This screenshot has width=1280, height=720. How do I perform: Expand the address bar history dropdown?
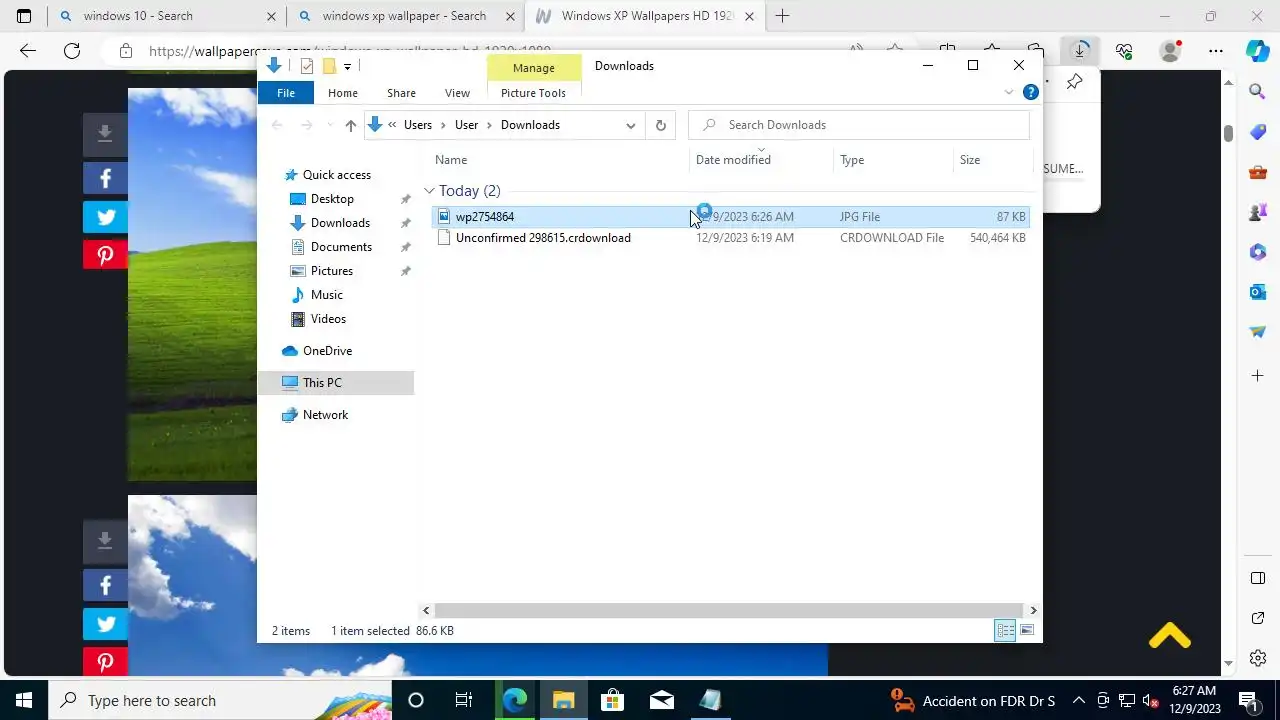pyautogui.click(x=631, y=125)
